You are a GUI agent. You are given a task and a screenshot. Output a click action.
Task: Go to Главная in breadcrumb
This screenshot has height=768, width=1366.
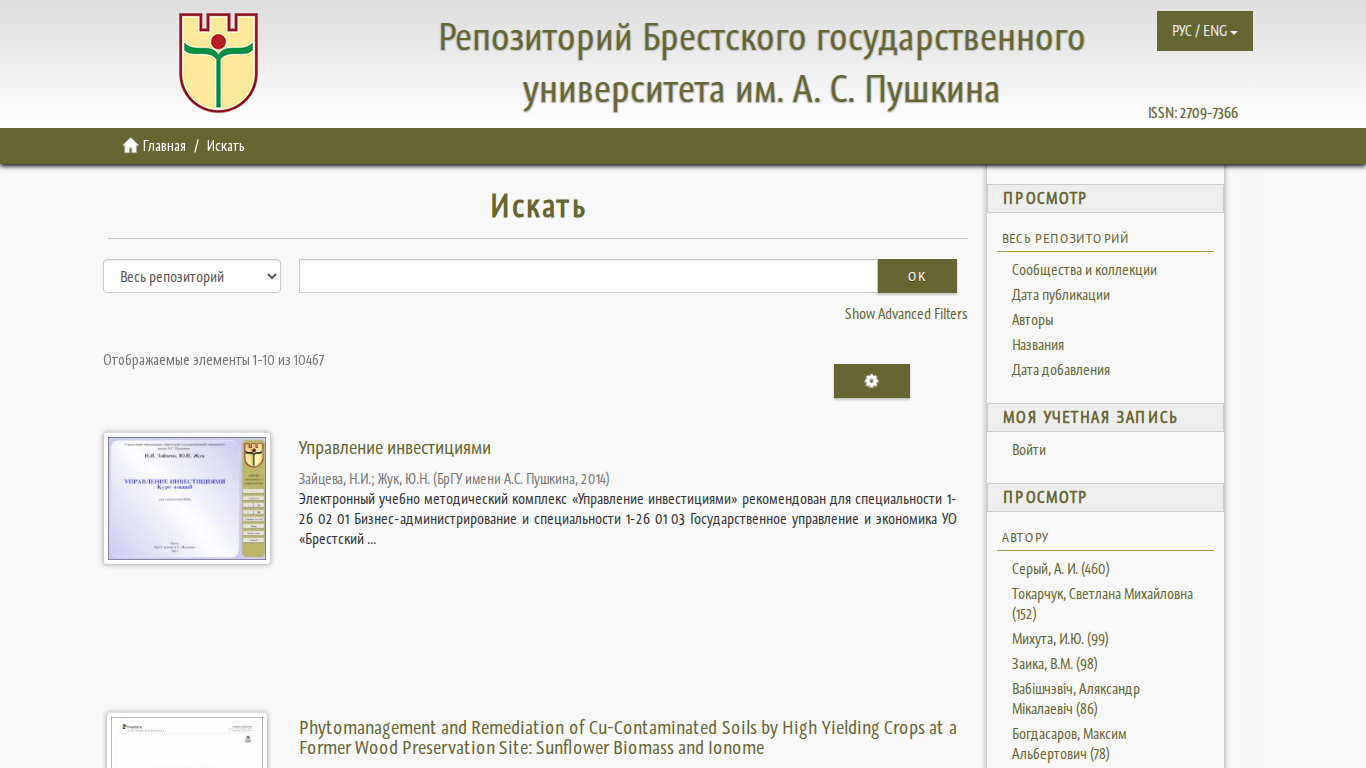(164, 146)
